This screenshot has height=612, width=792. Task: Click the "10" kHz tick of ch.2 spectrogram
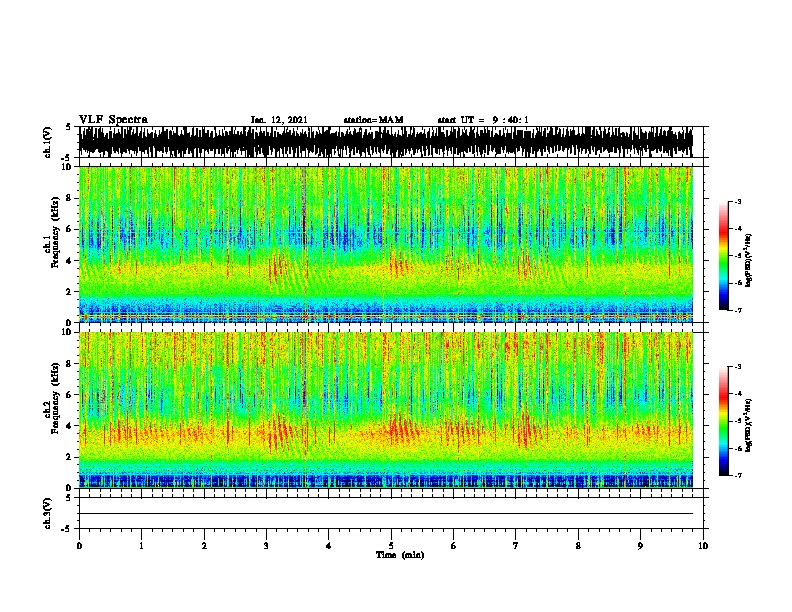67,332
